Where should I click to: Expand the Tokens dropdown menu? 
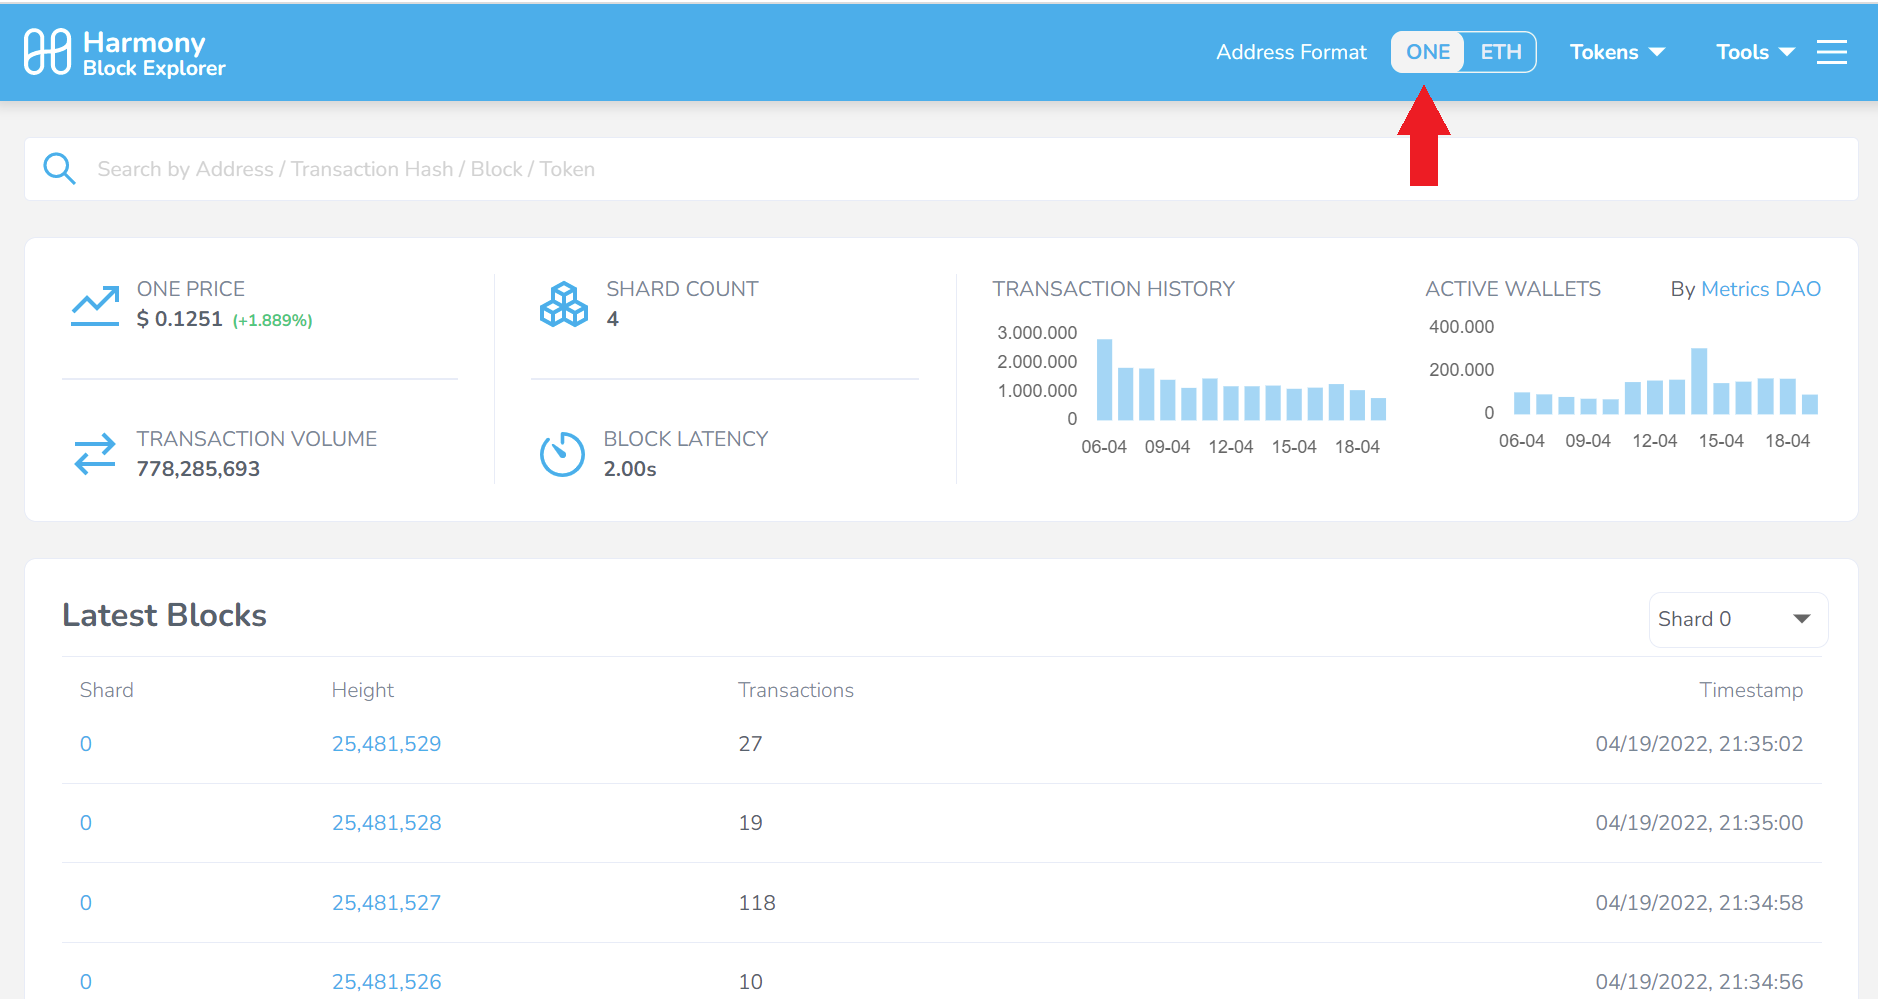1616,52
